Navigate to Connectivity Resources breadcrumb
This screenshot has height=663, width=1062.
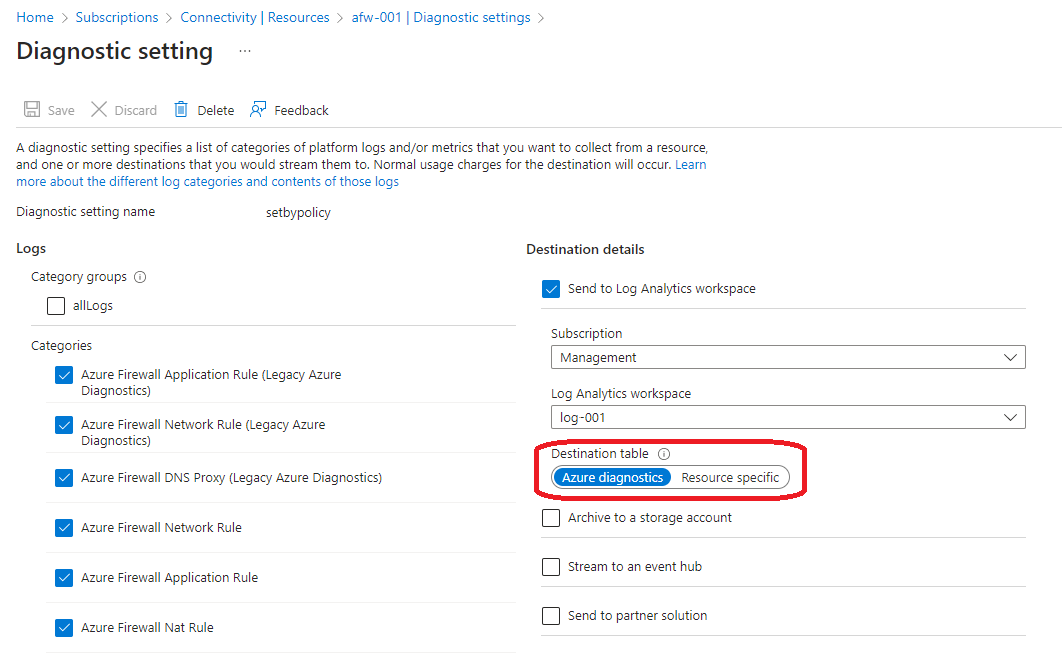pyautogui.click(x=255, y=17)
